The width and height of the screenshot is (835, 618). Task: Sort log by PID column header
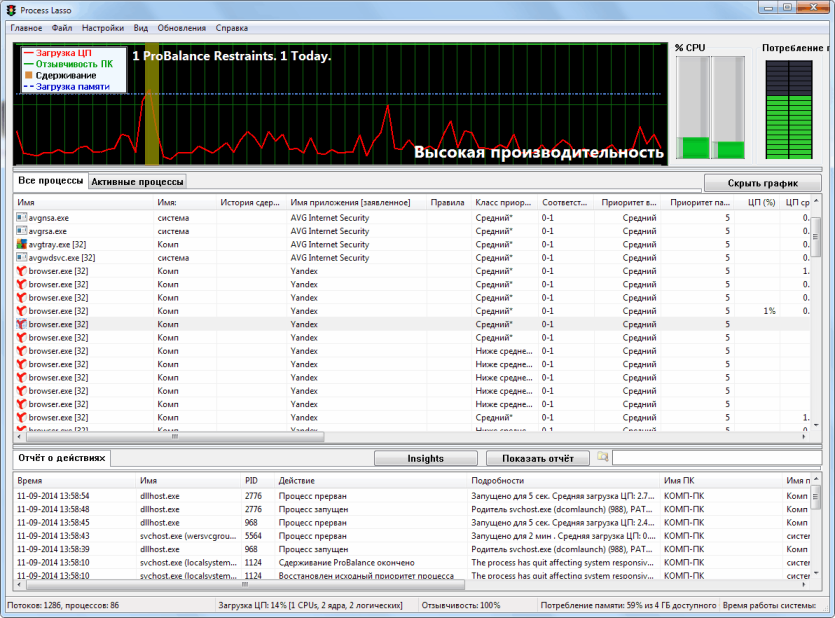(x=257, y=481)
